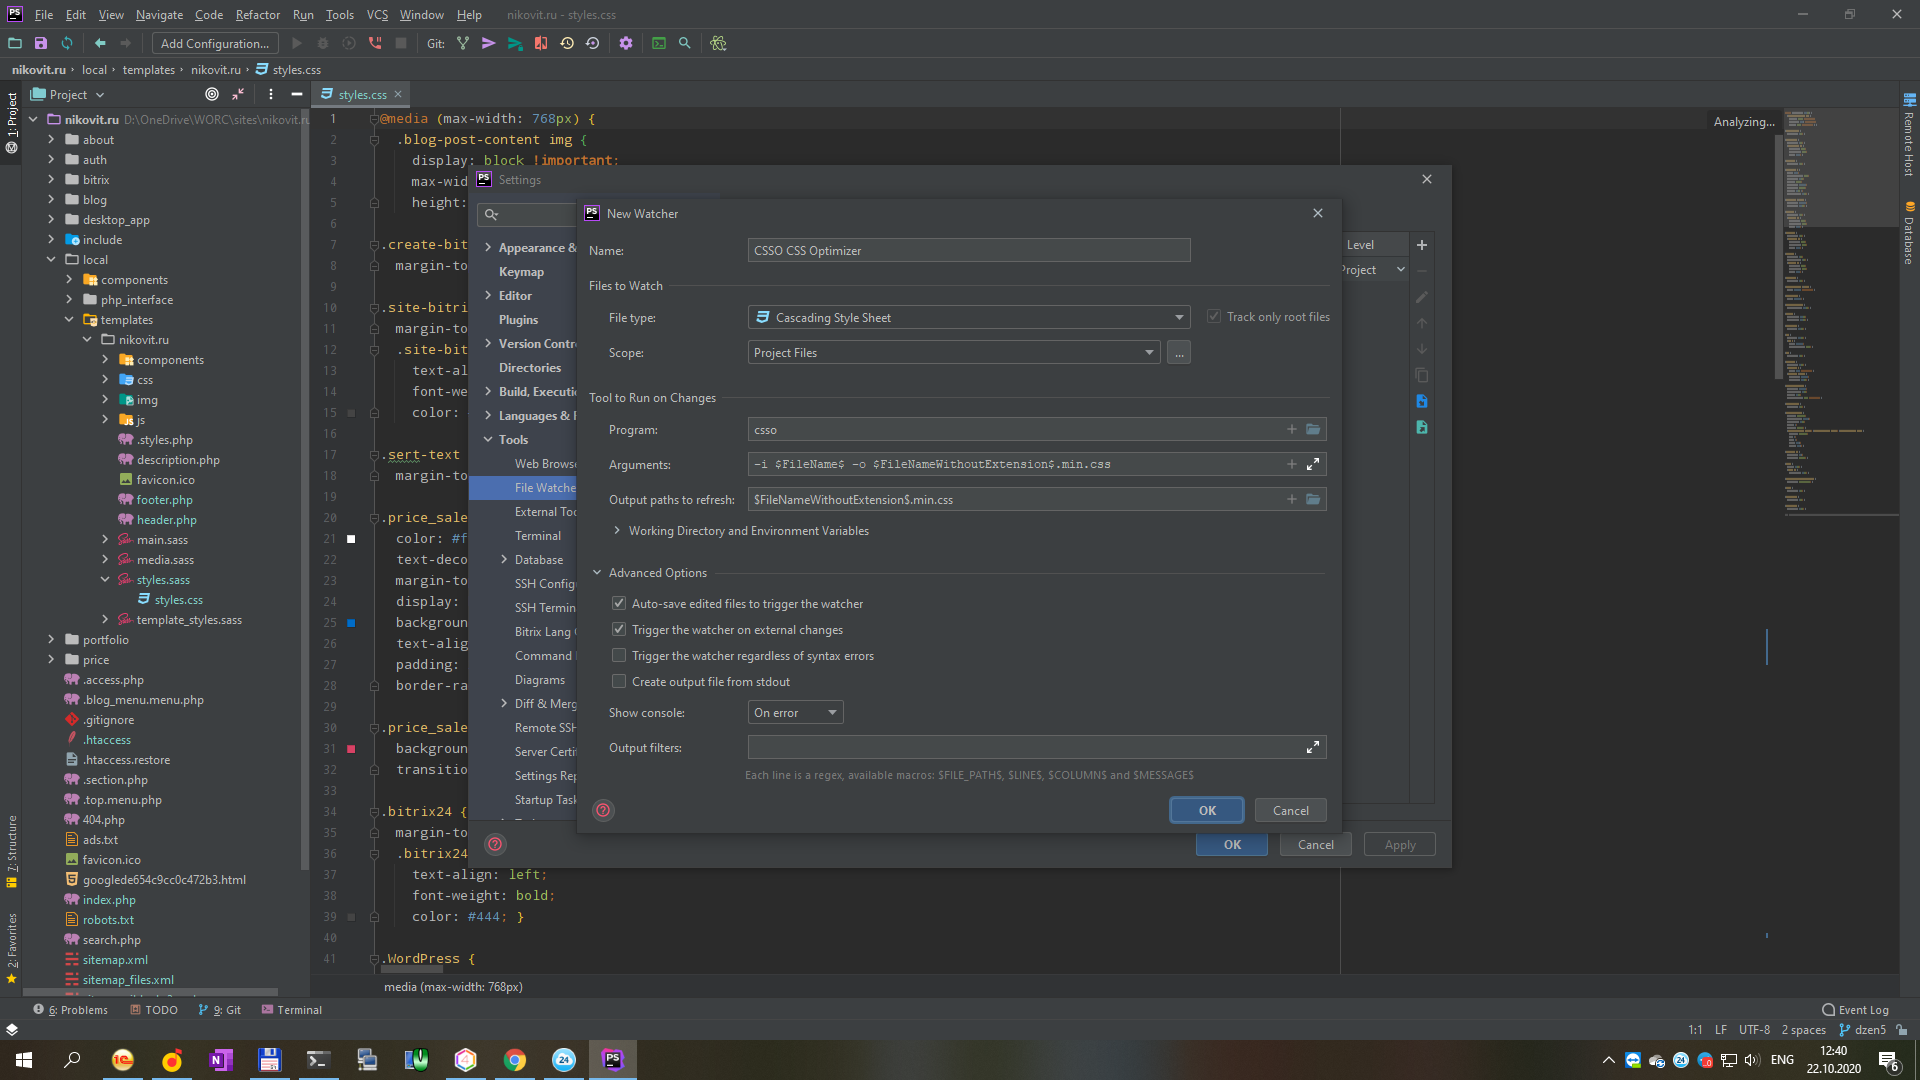The width and height of the screenshot is (1920, 1080).
Task: Click the Save All toolbar icon
Action: [x=41, y=43]
